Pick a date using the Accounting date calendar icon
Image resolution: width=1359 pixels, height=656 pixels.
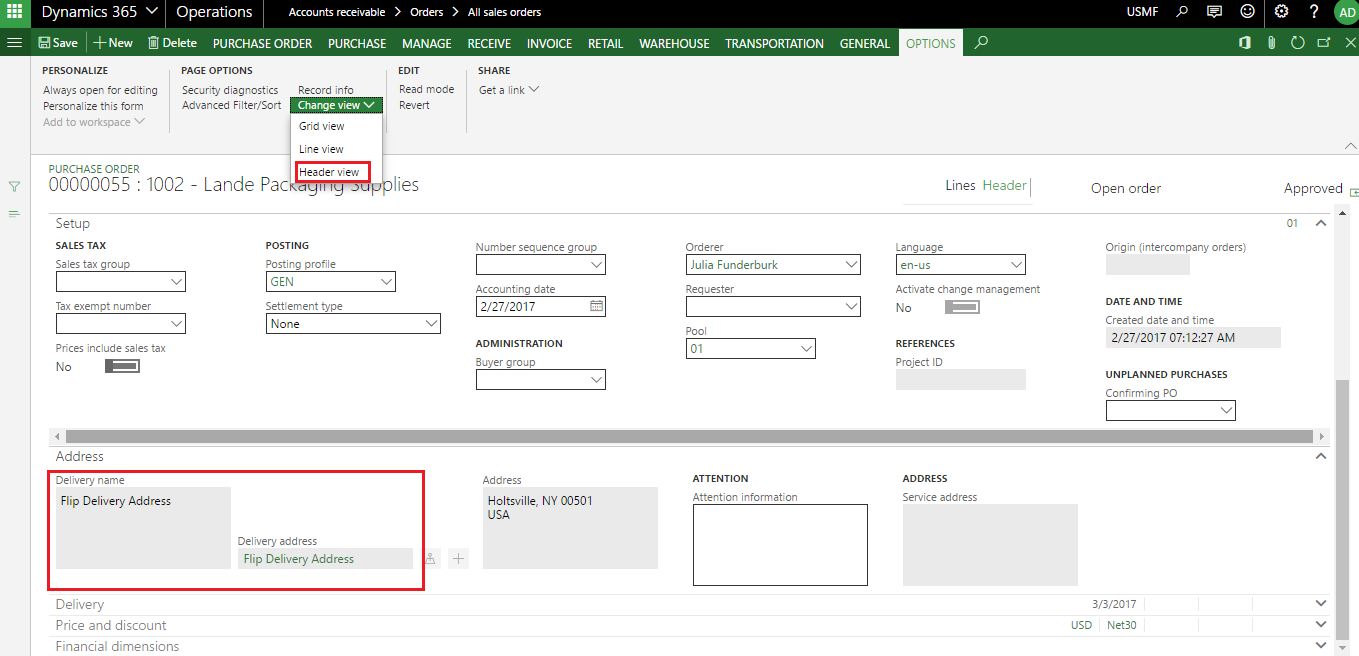click(x=596, y=306)
